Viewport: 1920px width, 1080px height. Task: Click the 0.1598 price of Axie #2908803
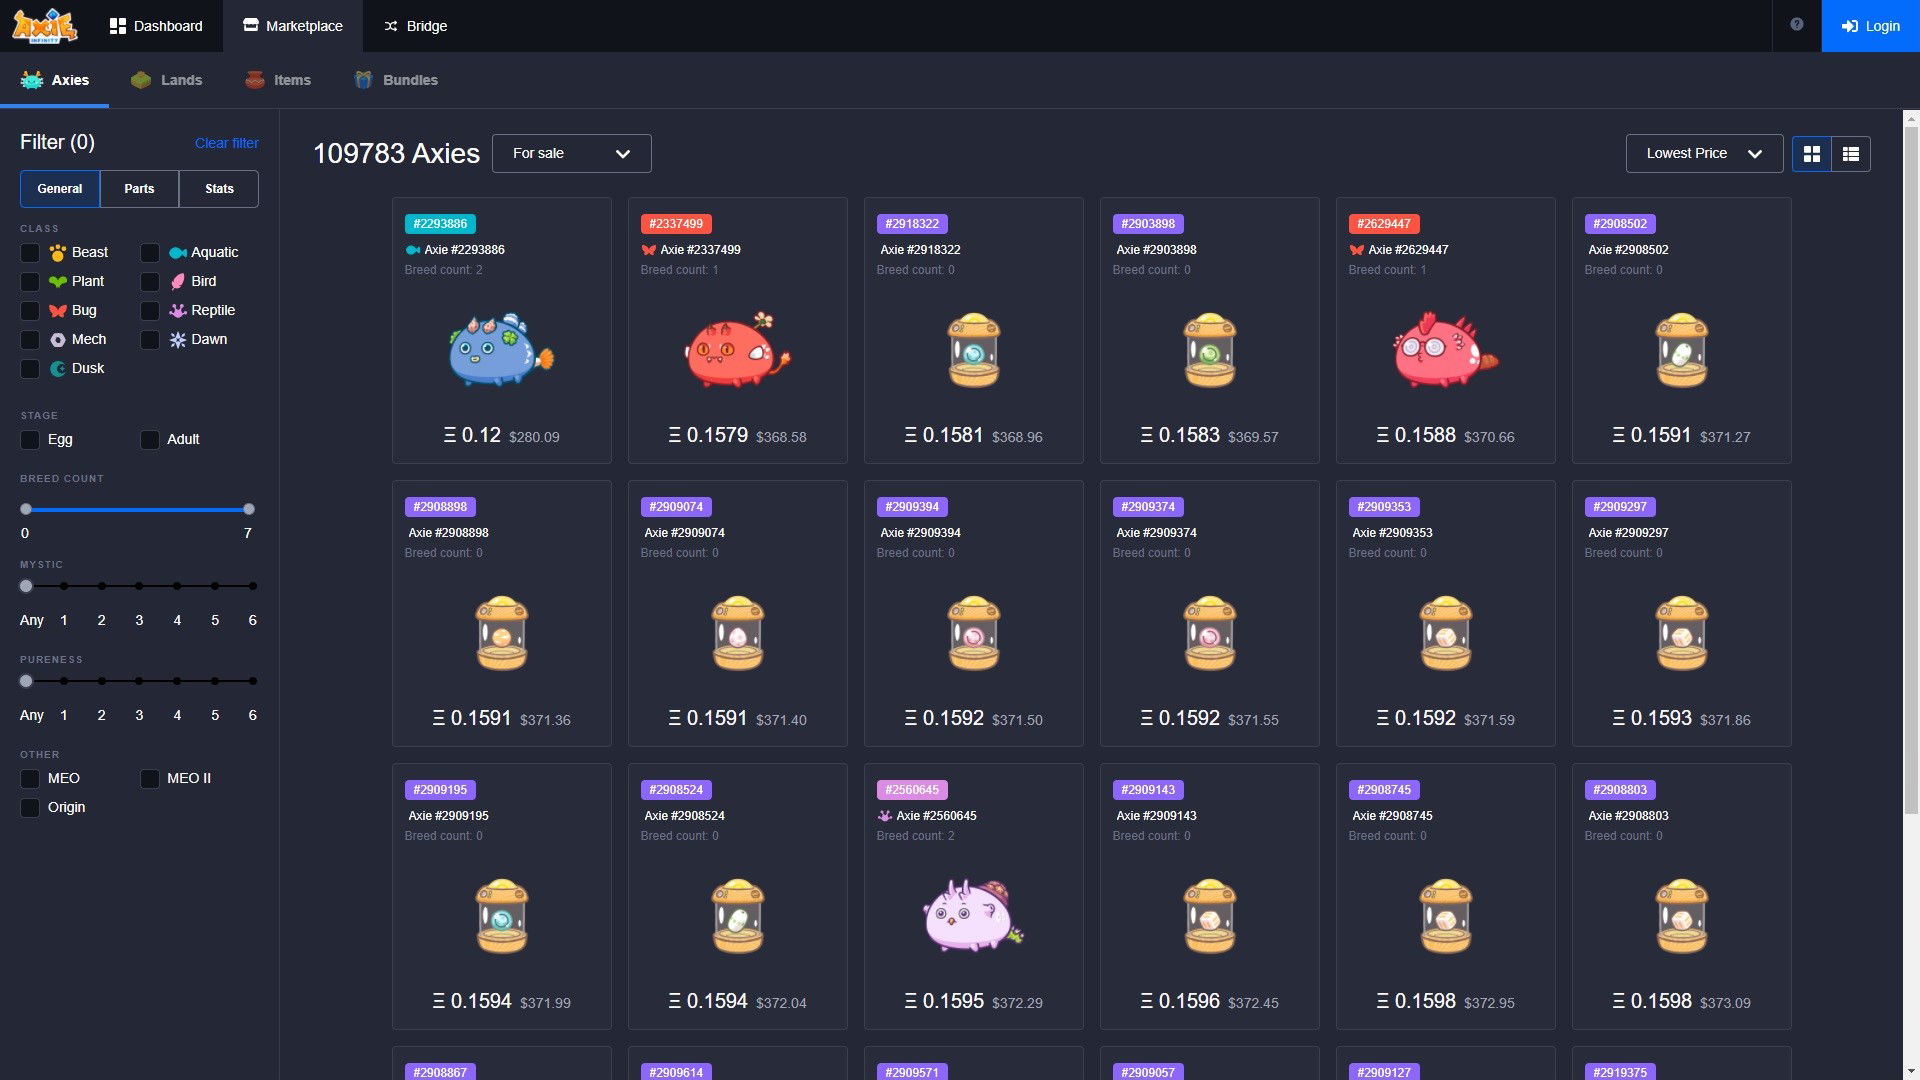[1651, 1001]
